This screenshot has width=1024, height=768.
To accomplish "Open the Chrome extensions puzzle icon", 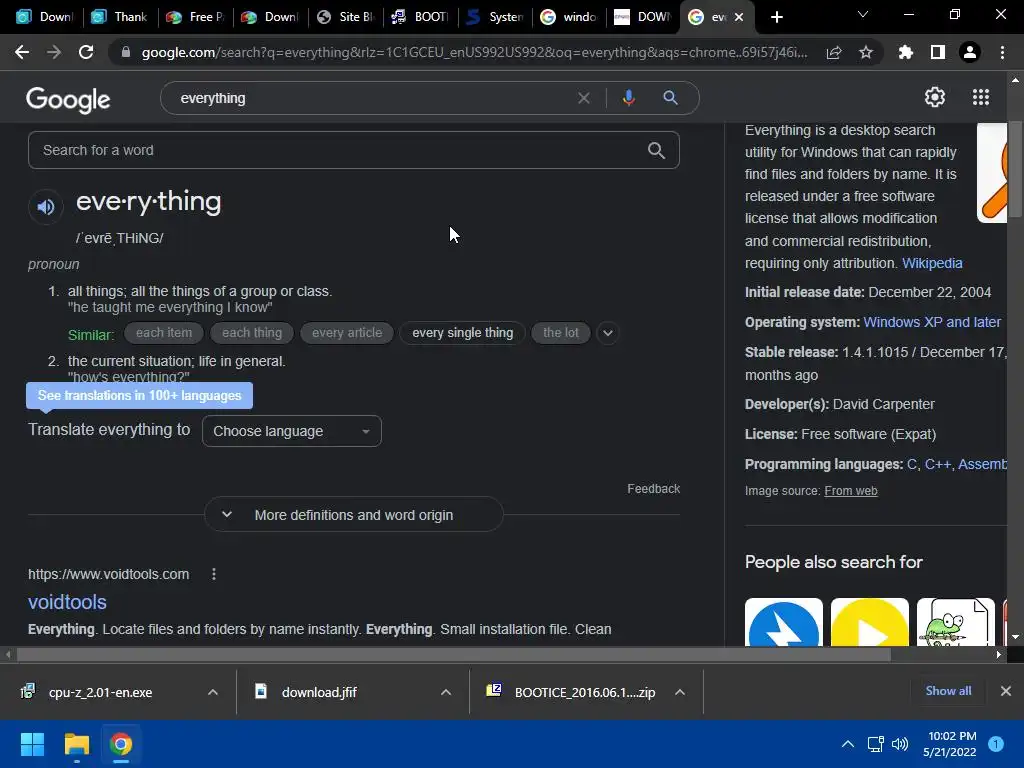I will [906, 52].
